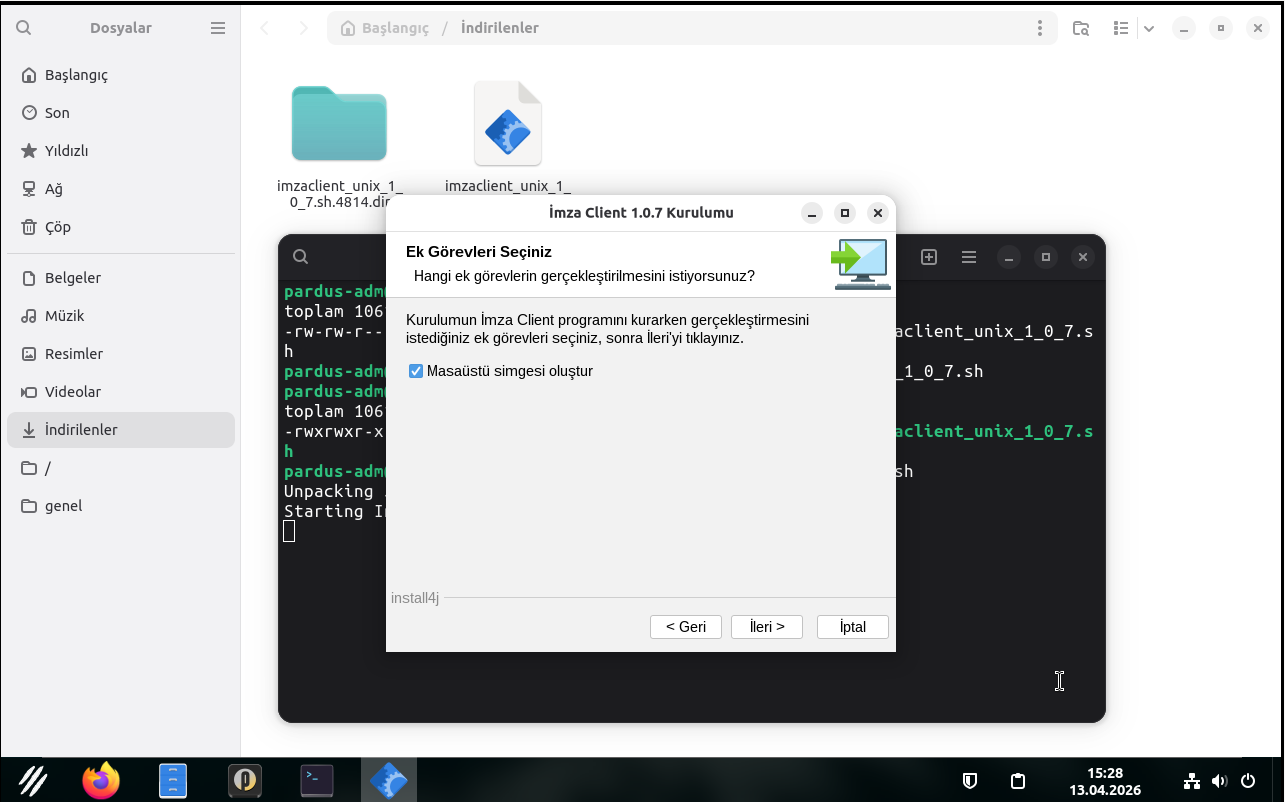Open Müzik folder in sidebar

coord(121,316)
